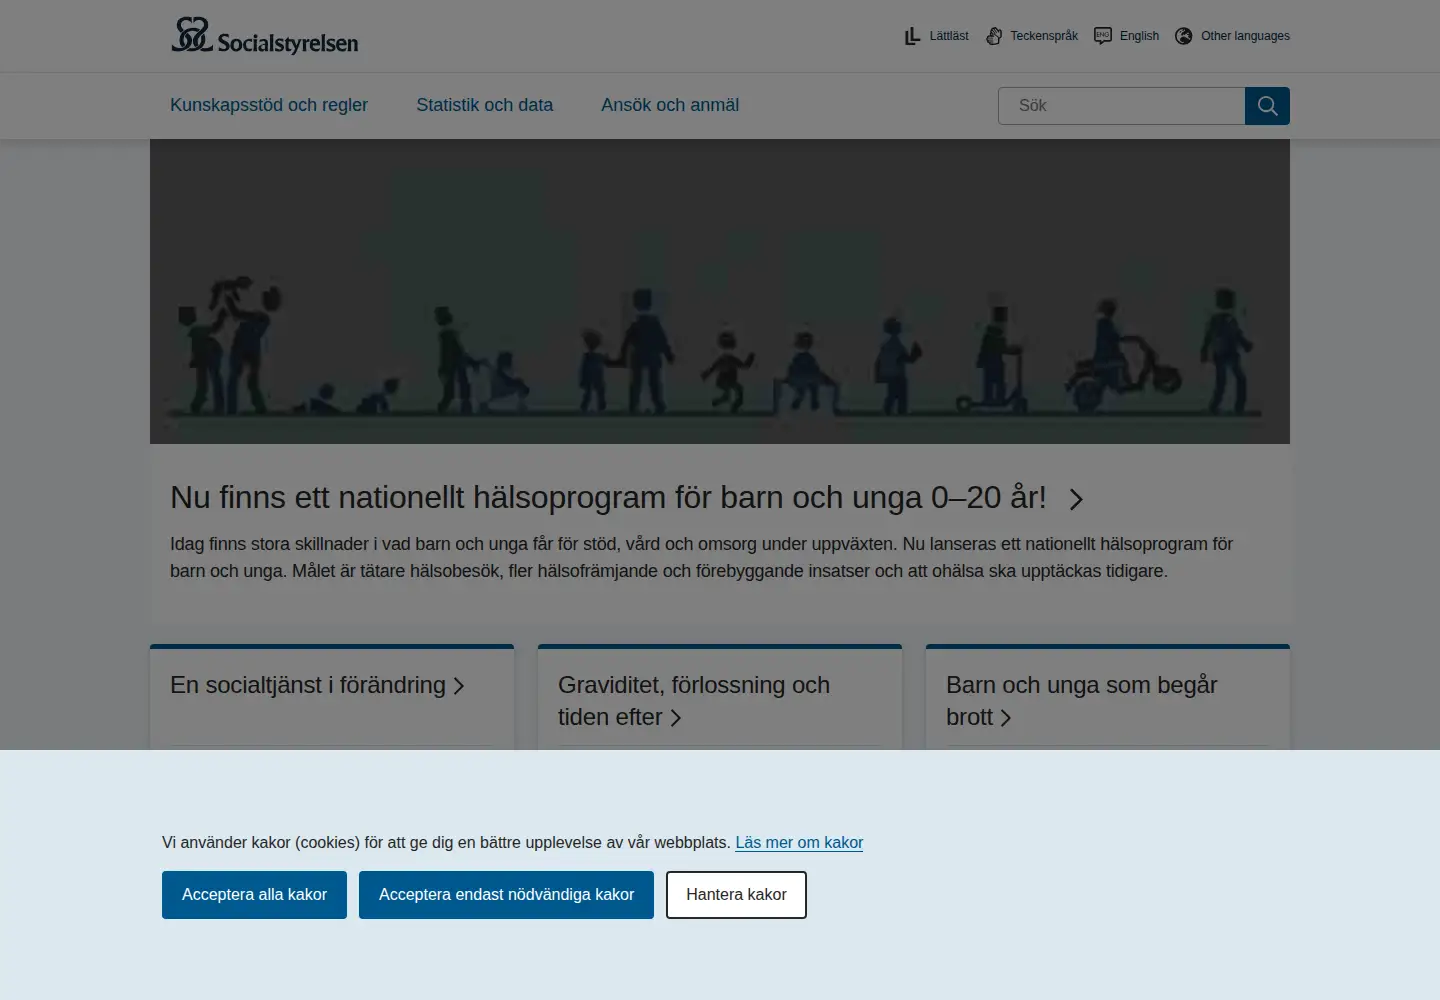Click the Teckenspråk sign language hand icon
The width and height of the screenshot is (1440, 1000).
(994, 36)
